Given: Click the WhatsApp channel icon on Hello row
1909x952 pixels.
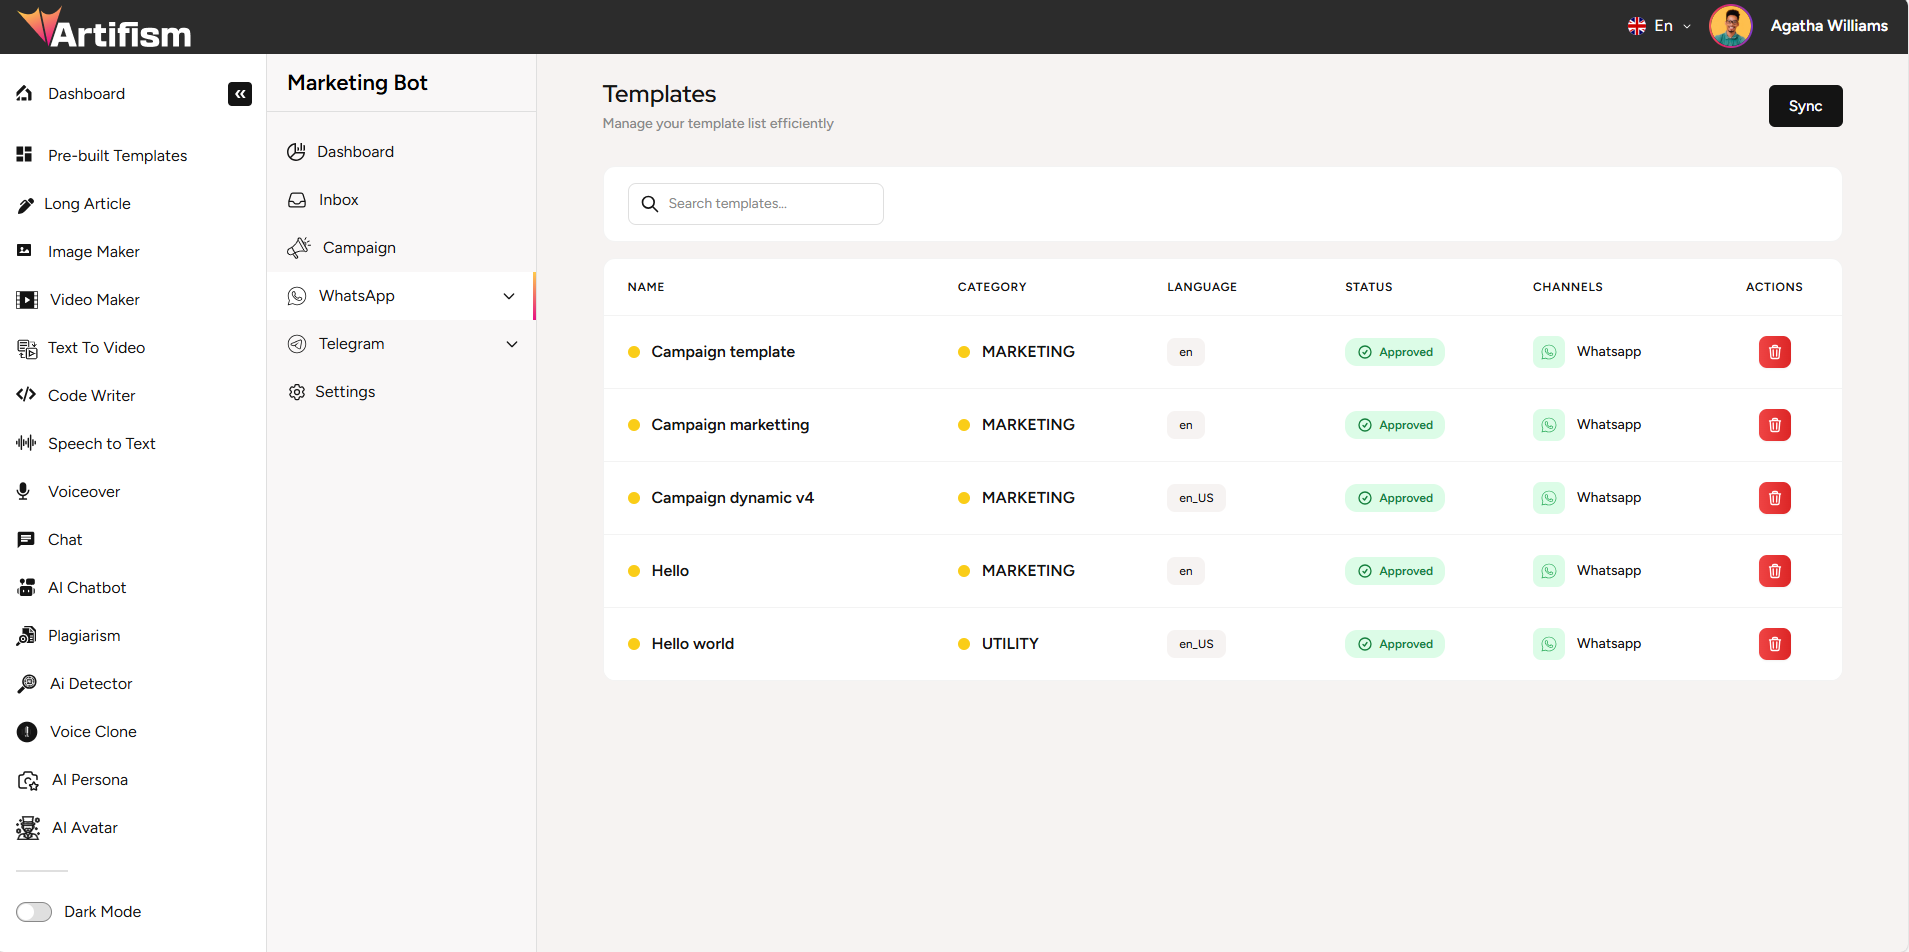Looking at the screenshot, I should pyautogui.click(x=1548, y=571).
